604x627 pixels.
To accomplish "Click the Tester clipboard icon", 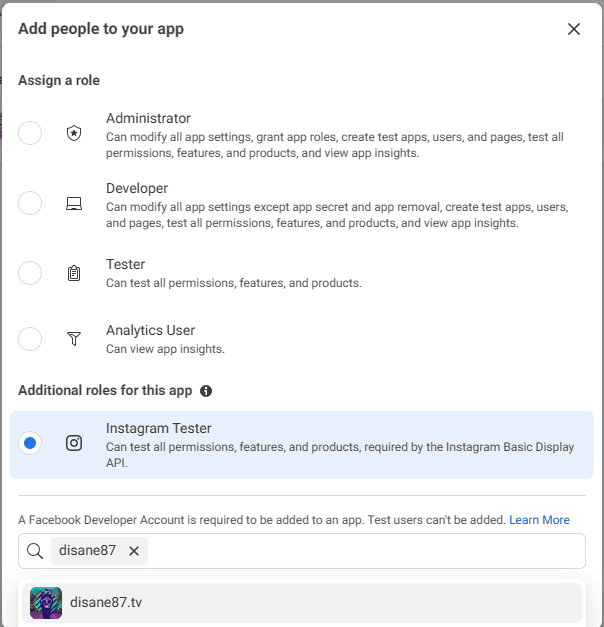I will (74, 273).
